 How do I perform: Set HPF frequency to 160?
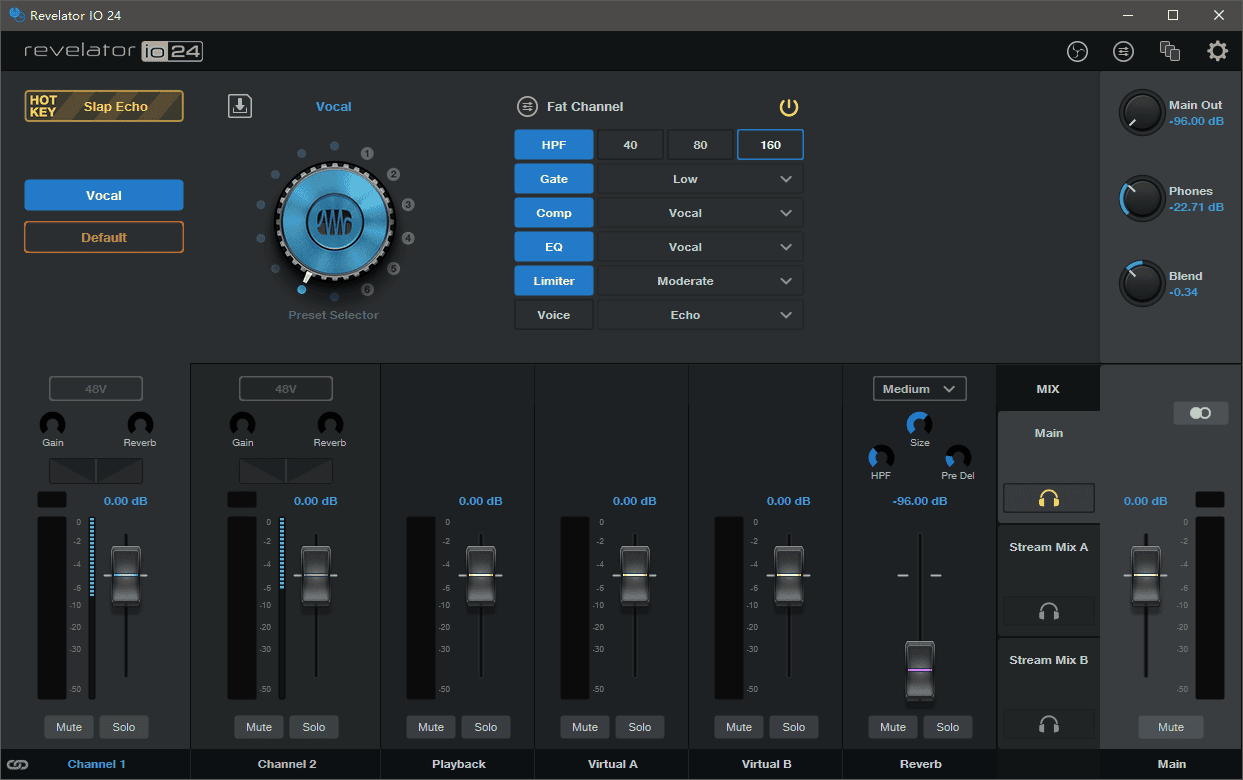(770, 145)
